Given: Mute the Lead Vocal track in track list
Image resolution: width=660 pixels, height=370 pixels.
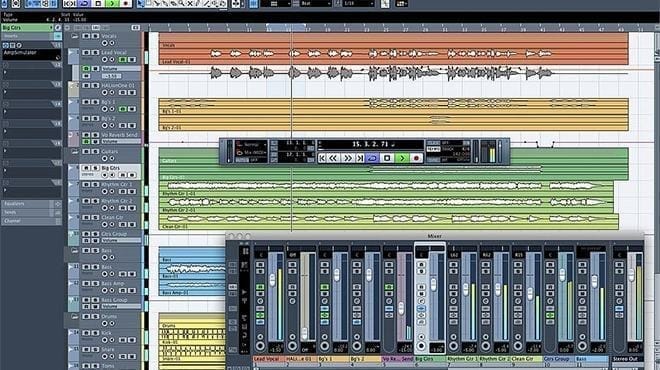Looking at the screenshot, I should [86, 53].
